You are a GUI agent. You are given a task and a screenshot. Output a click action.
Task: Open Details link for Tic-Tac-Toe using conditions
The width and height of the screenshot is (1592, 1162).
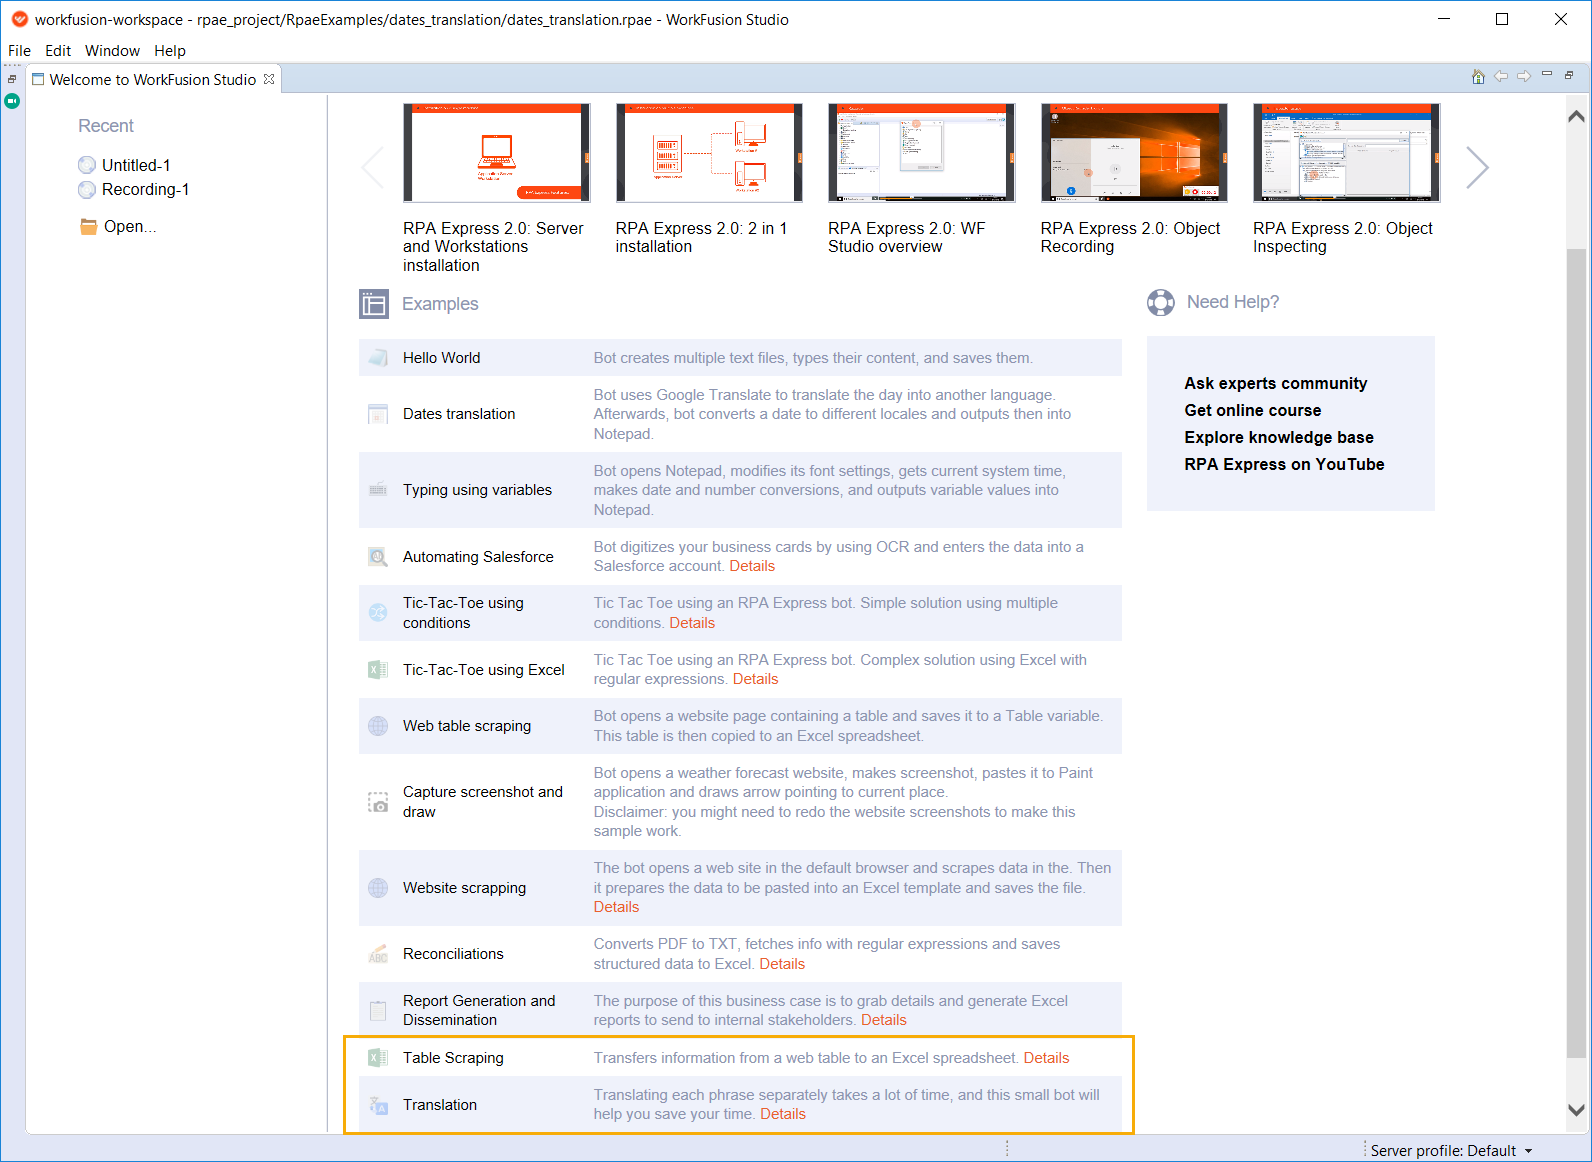(692, 623)
